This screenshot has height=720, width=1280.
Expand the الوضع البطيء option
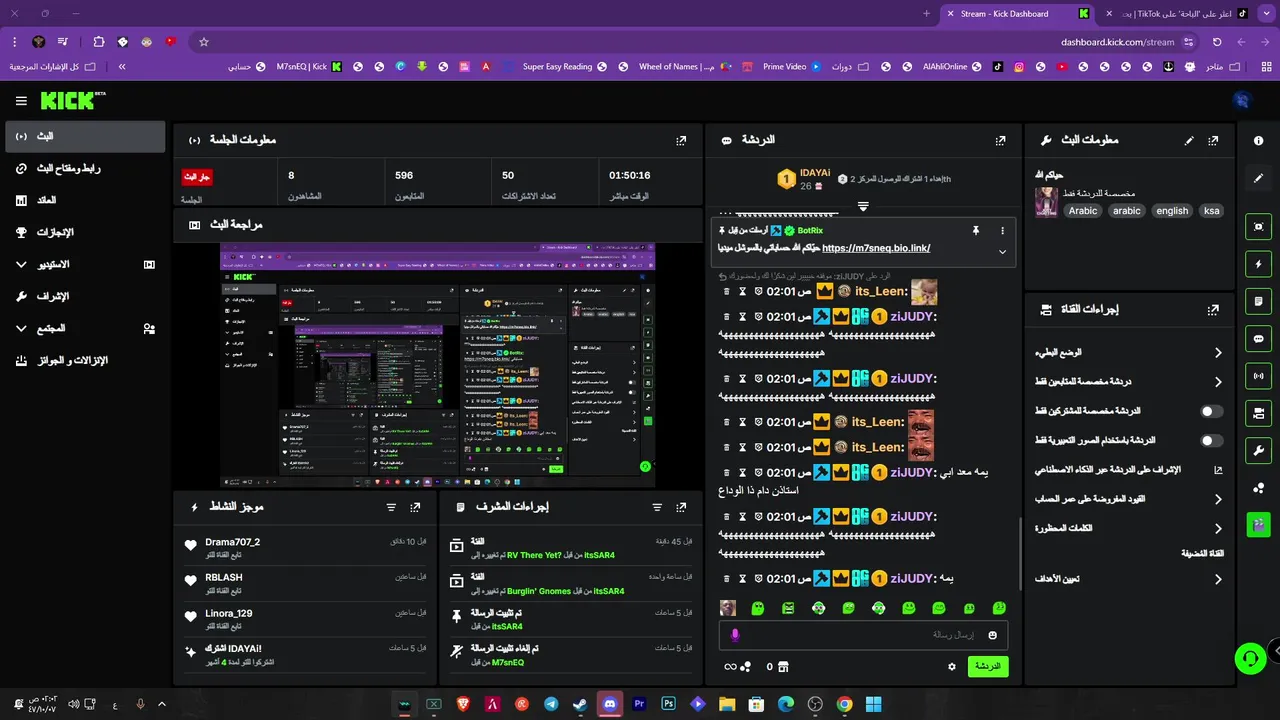(x=1129, y=353)
